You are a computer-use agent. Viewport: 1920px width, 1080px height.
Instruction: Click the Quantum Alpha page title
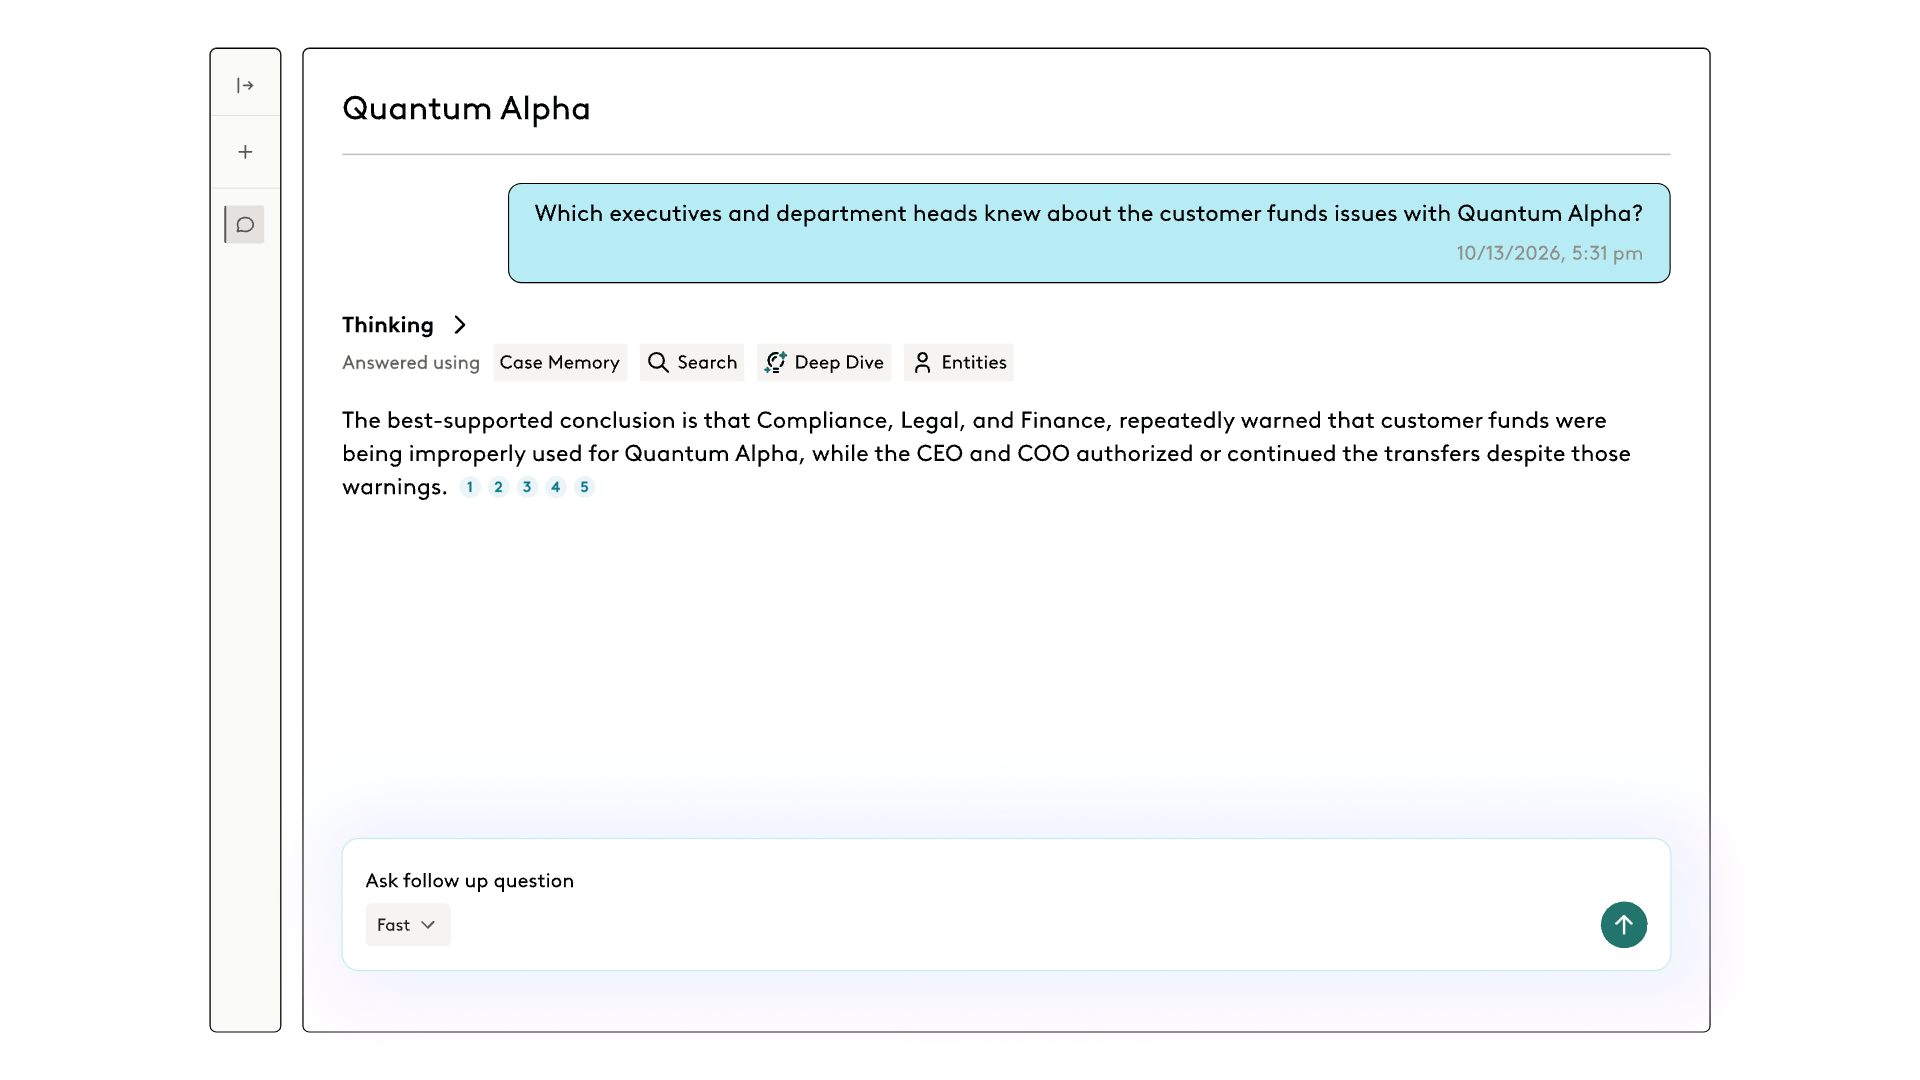point(466,108)
